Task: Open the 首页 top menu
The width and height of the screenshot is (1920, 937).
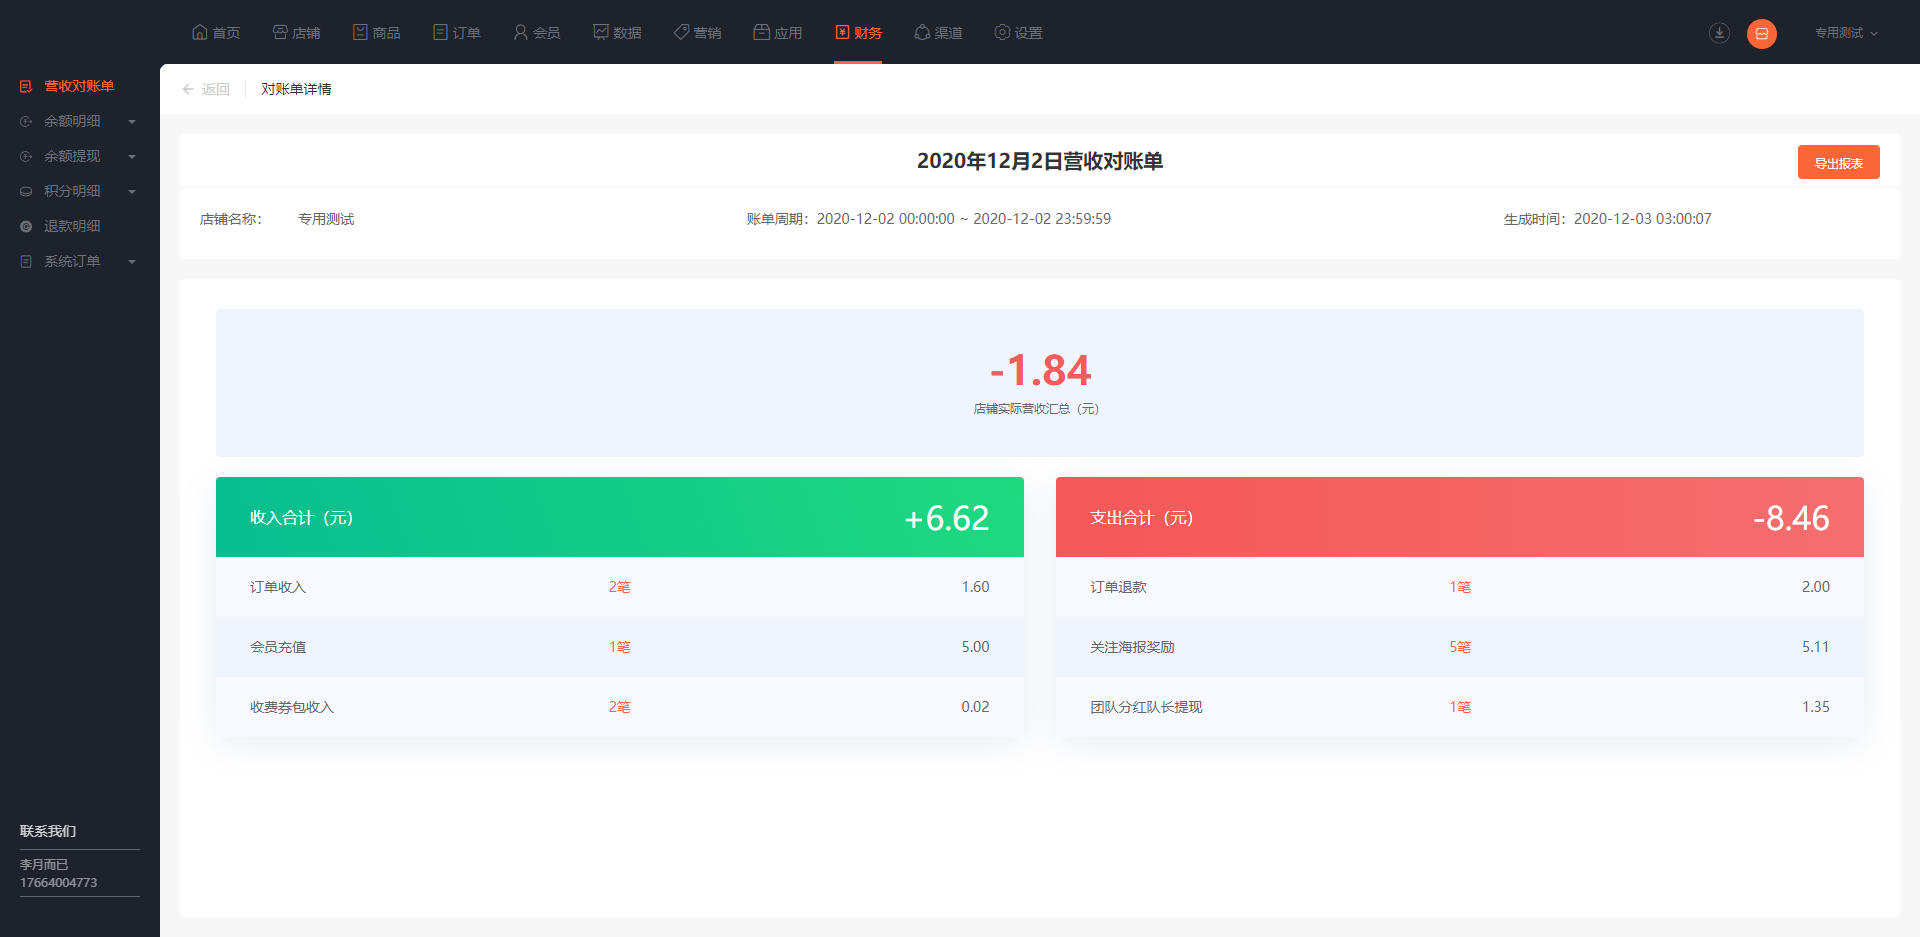Action: point(216,32)
